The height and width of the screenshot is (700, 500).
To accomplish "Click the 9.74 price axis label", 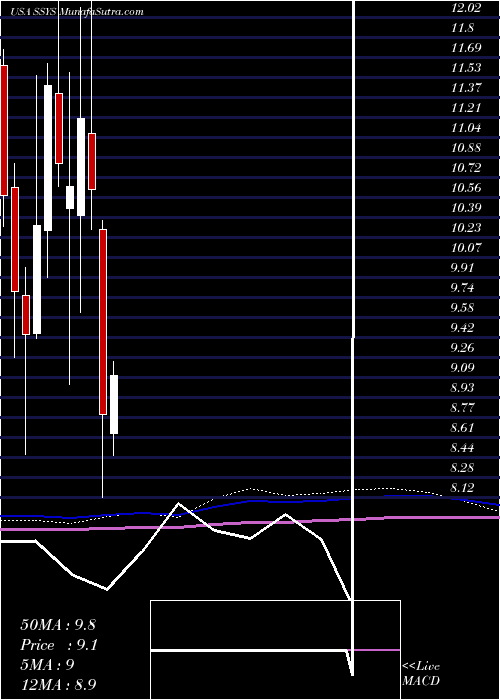I will tap(462, 288).
